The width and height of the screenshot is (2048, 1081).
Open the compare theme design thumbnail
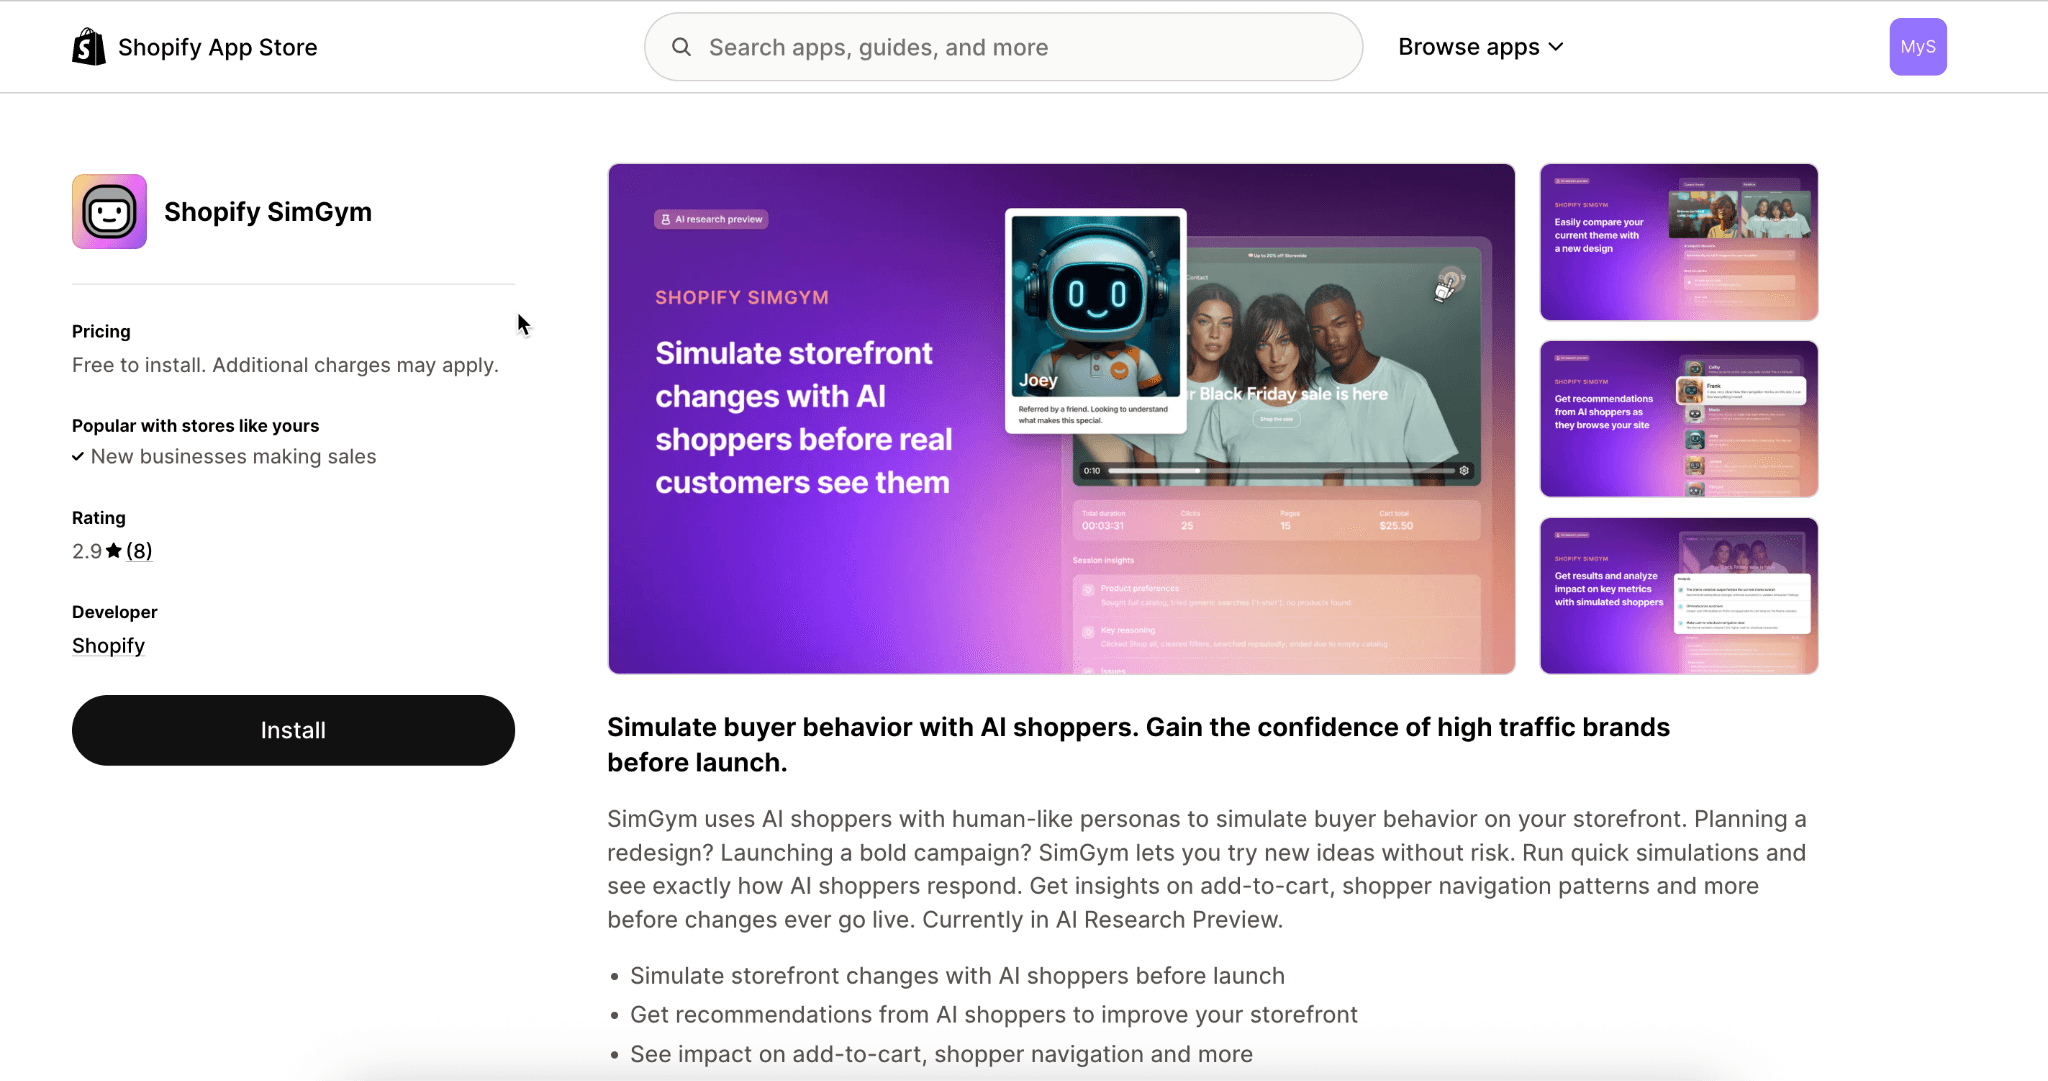pos(1678,242)
